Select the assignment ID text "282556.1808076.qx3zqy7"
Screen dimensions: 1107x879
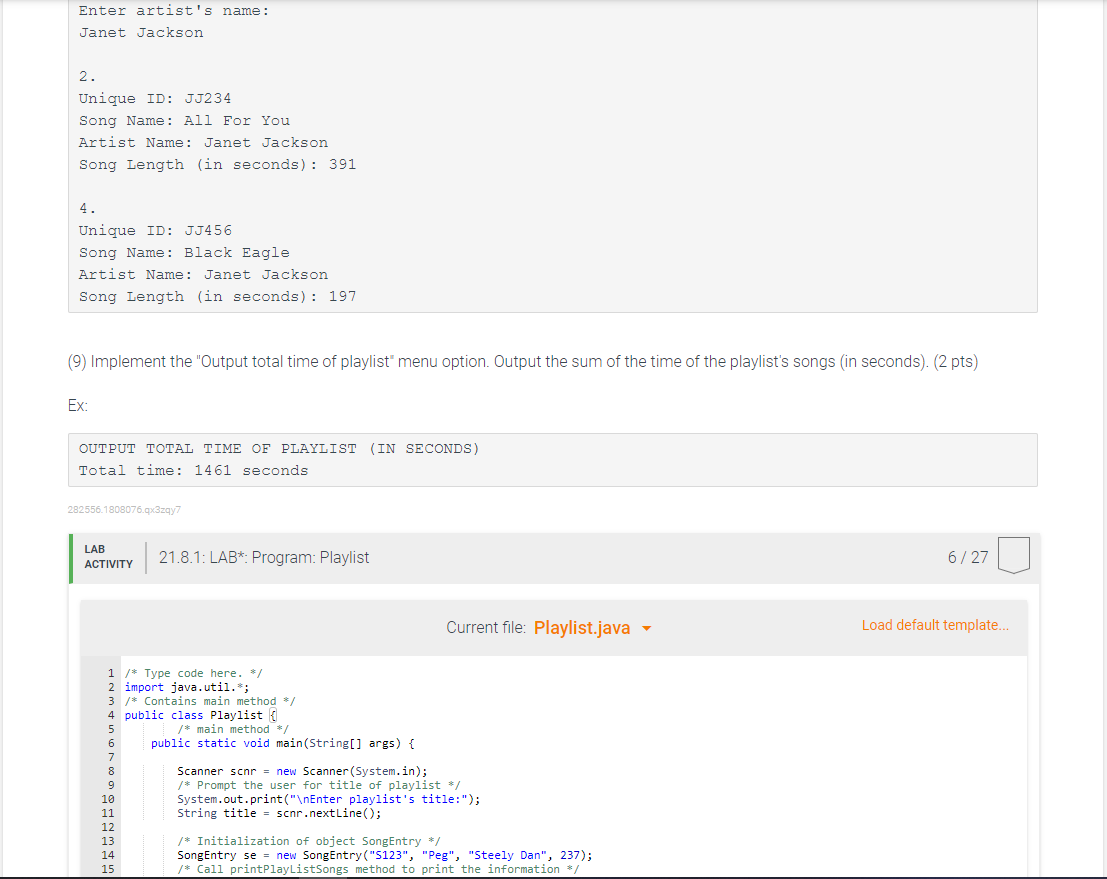(x=123, y=510)
